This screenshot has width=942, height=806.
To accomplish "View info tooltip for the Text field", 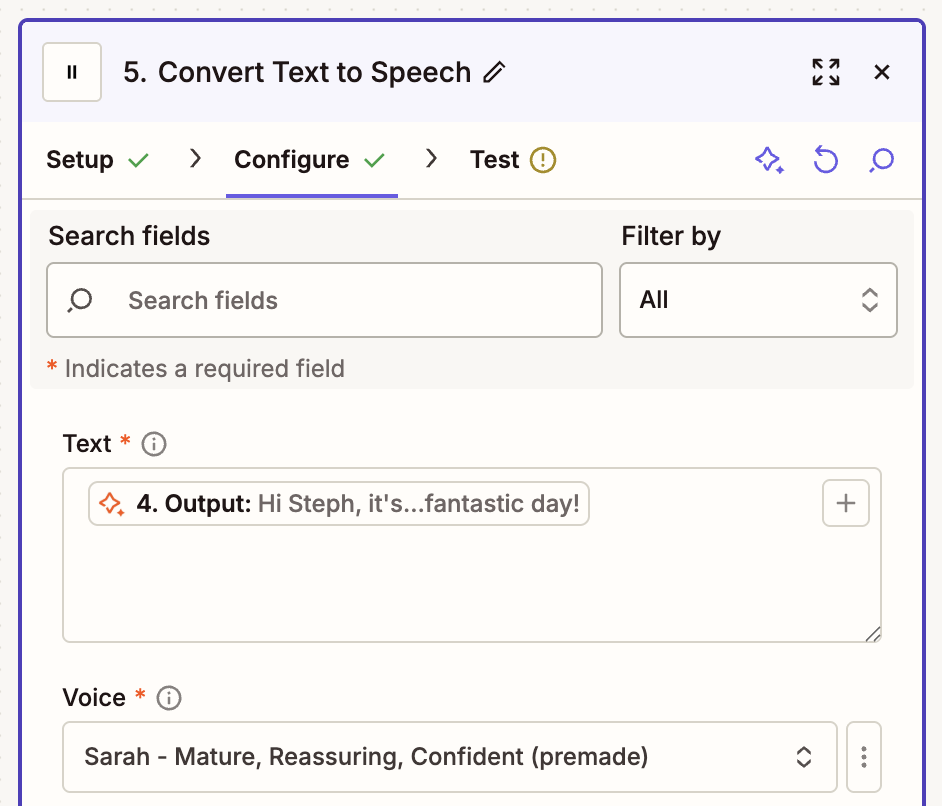I will (x=153, y=444).
